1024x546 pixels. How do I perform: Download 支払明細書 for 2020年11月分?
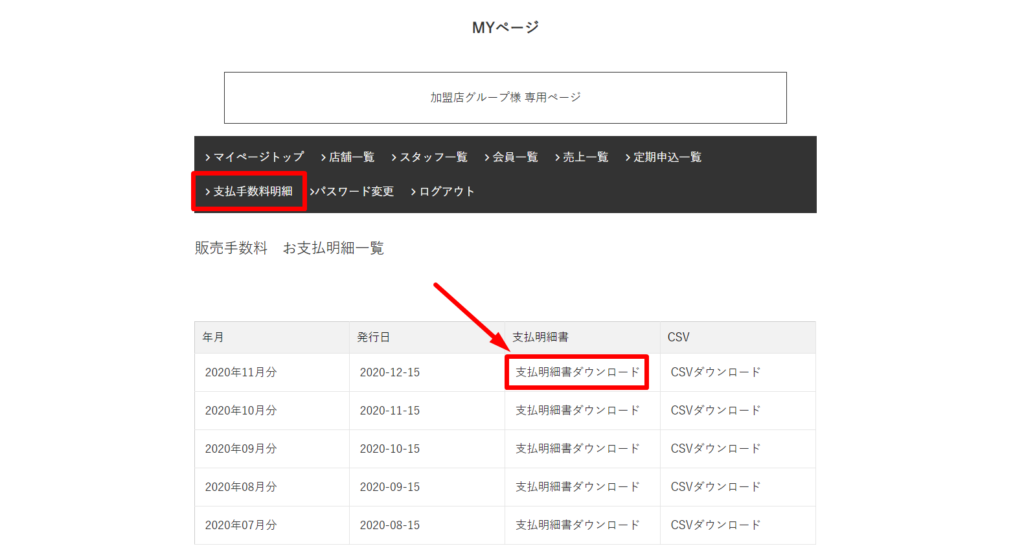click(x=577, y=372)
